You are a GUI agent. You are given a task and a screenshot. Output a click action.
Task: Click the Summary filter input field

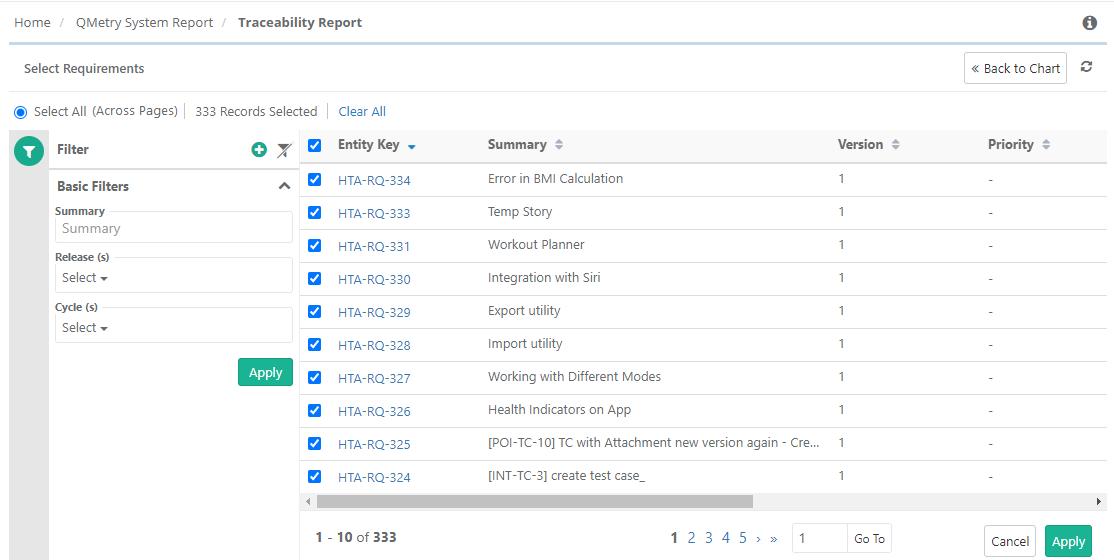click(x=173, y=229)
